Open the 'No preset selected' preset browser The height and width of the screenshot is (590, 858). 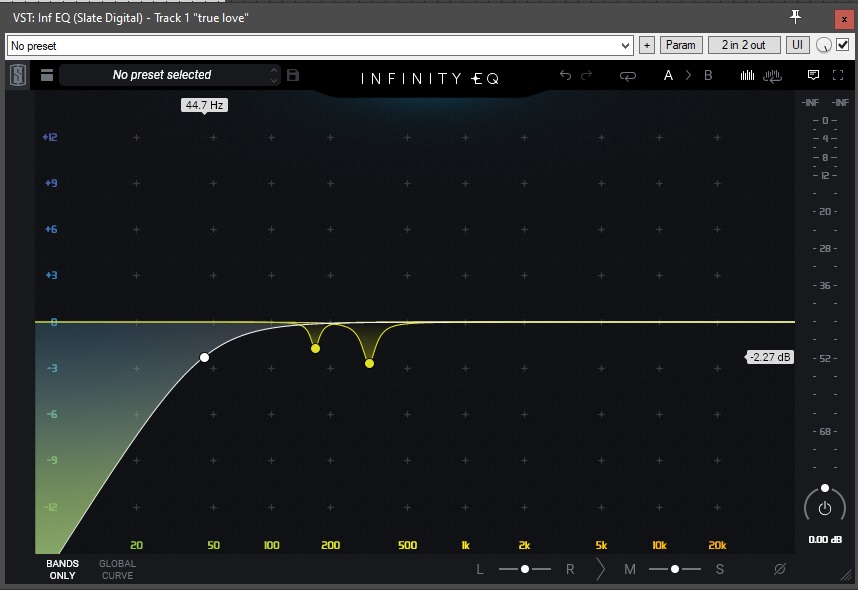(162, 75)
